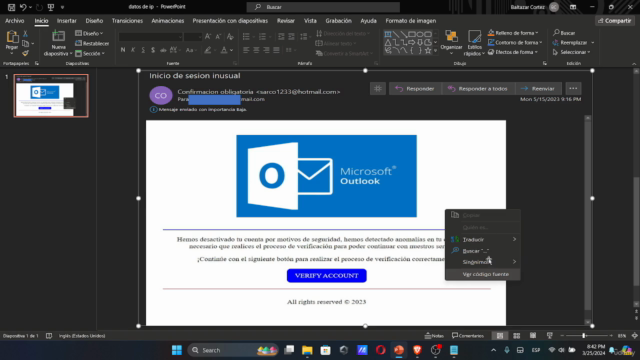640x360 pixels.
Task: Click Comentarios in the status bar
Action: (468, 336)
